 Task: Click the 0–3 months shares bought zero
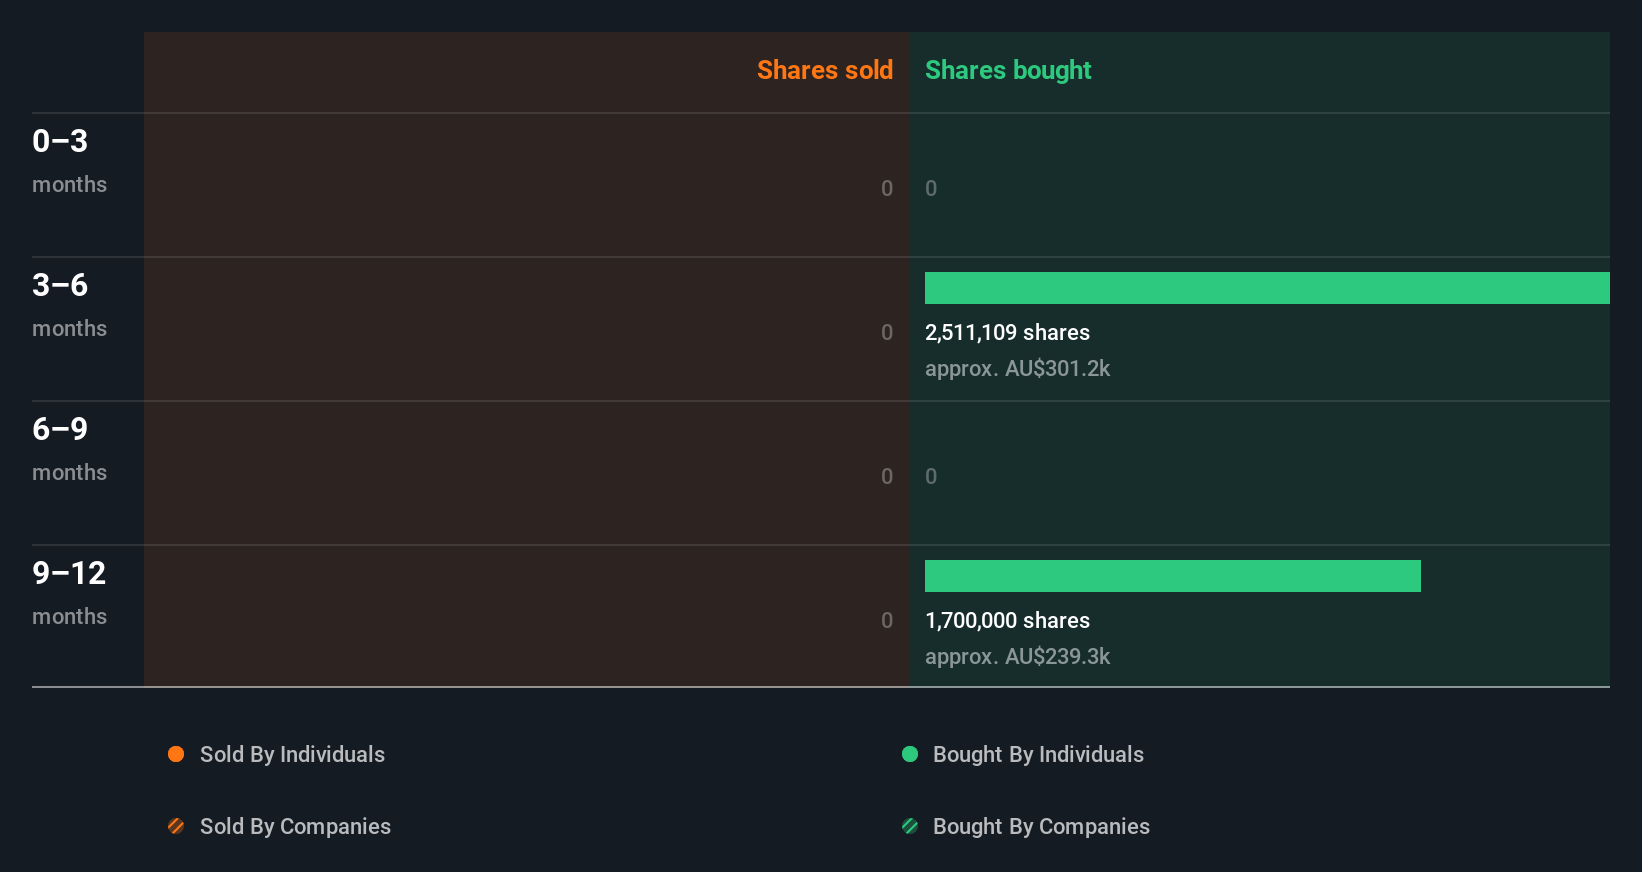[x=931, y=188]
